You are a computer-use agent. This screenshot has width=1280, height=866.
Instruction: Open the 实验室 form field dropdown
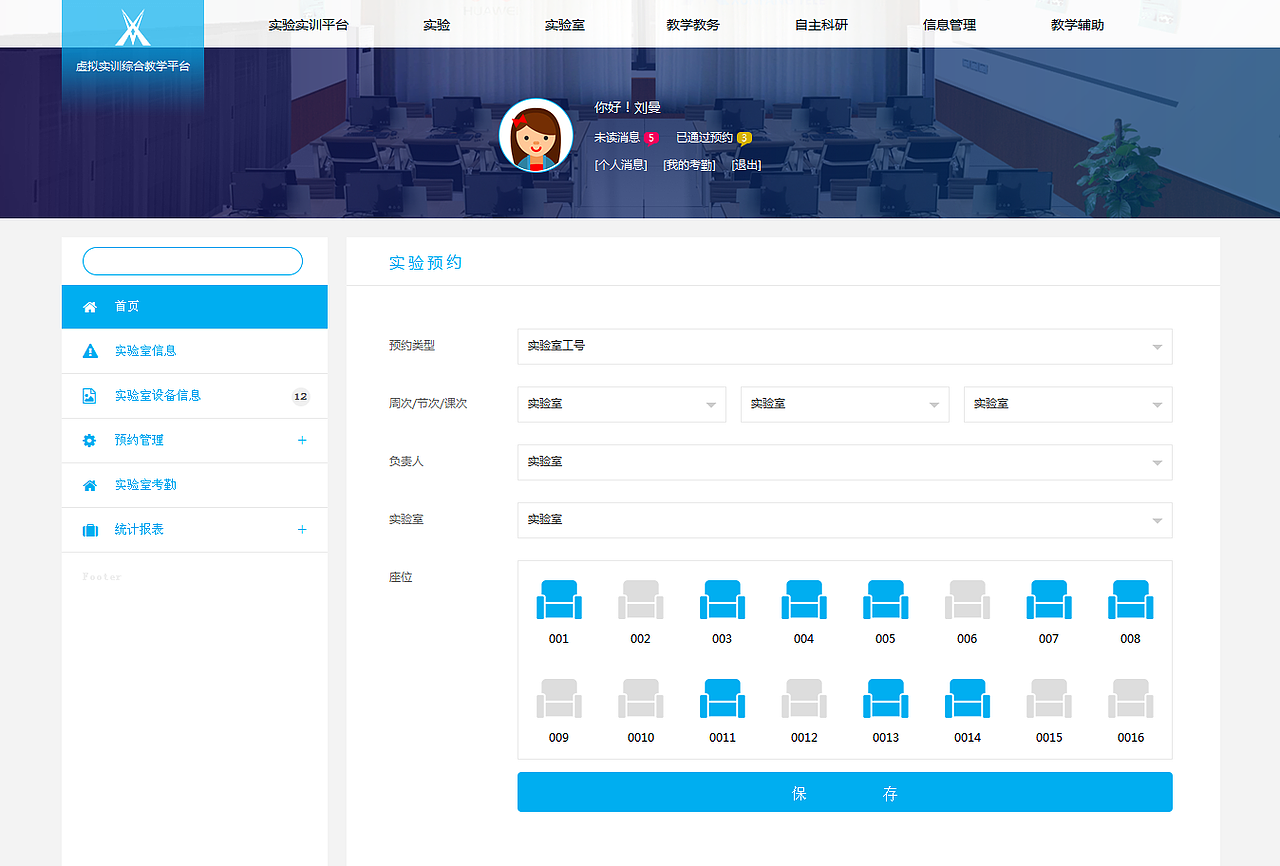[845, 520]
